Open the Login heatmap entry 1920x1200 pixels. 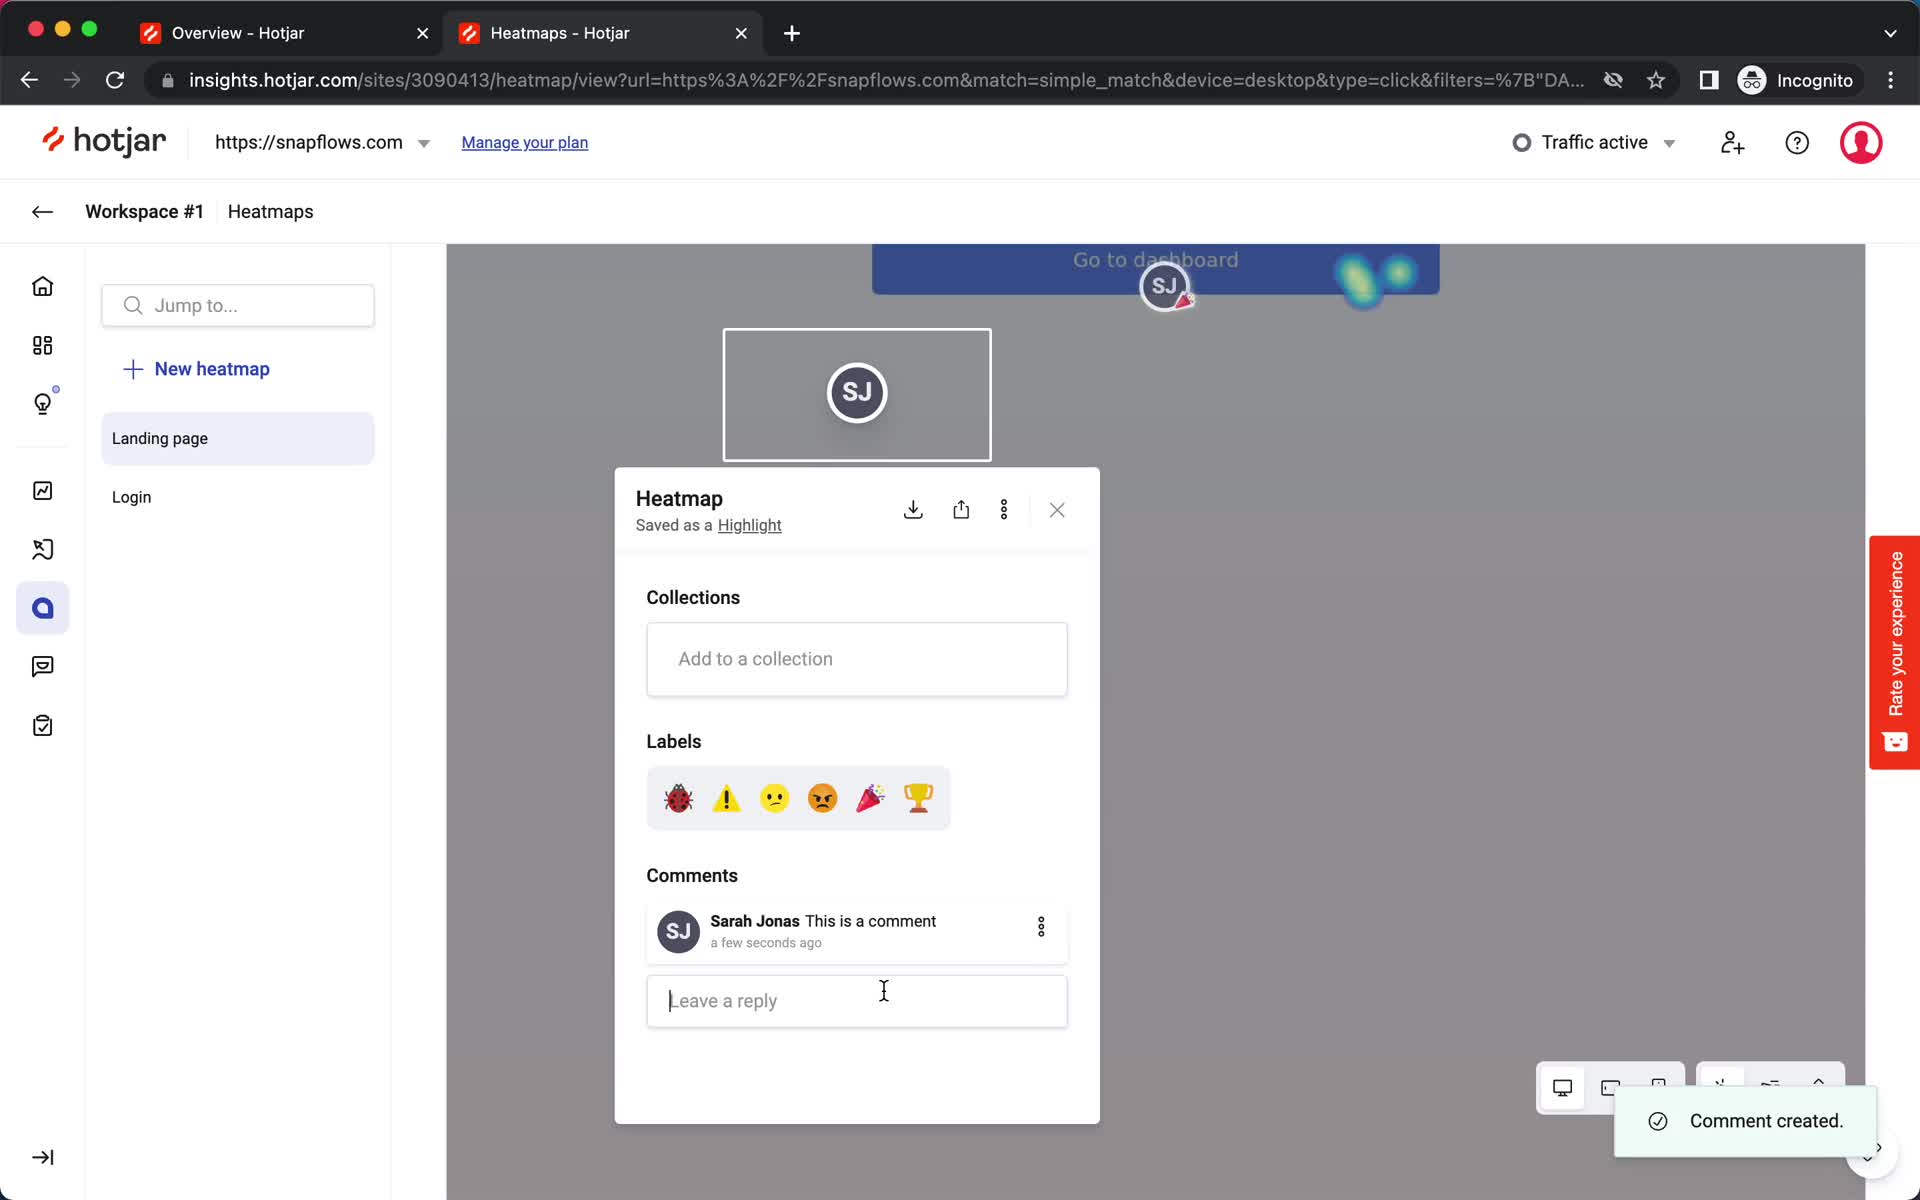click(x=131, y=496)
